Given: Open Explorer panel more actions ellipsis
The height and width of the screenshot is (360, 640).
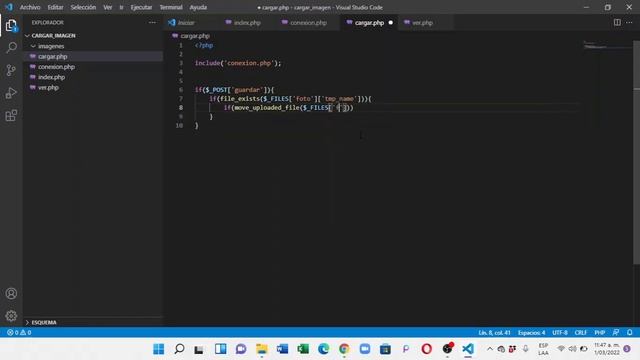Looking at the screenshot, I should 152,22.
